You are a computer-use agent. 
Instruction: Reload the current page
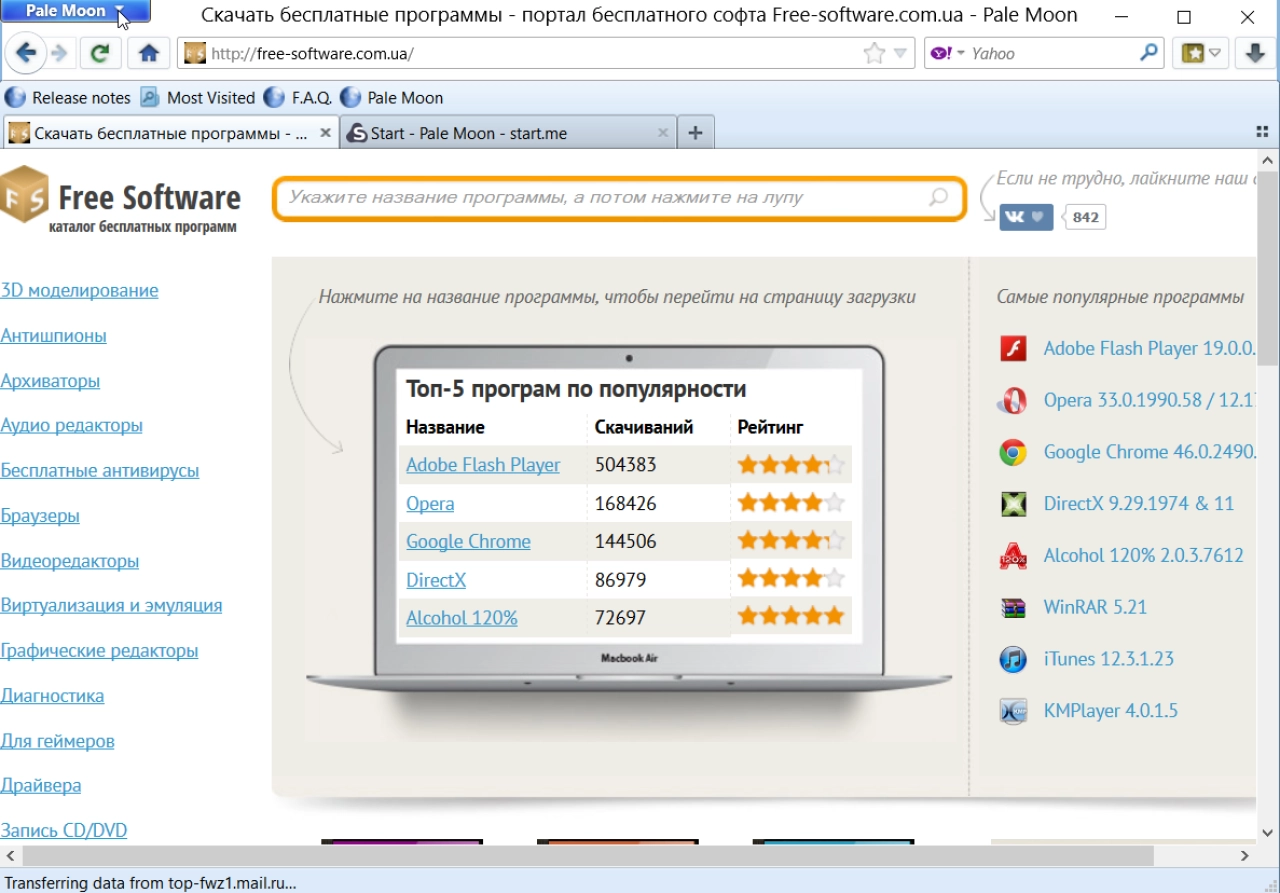click(99, 54)
